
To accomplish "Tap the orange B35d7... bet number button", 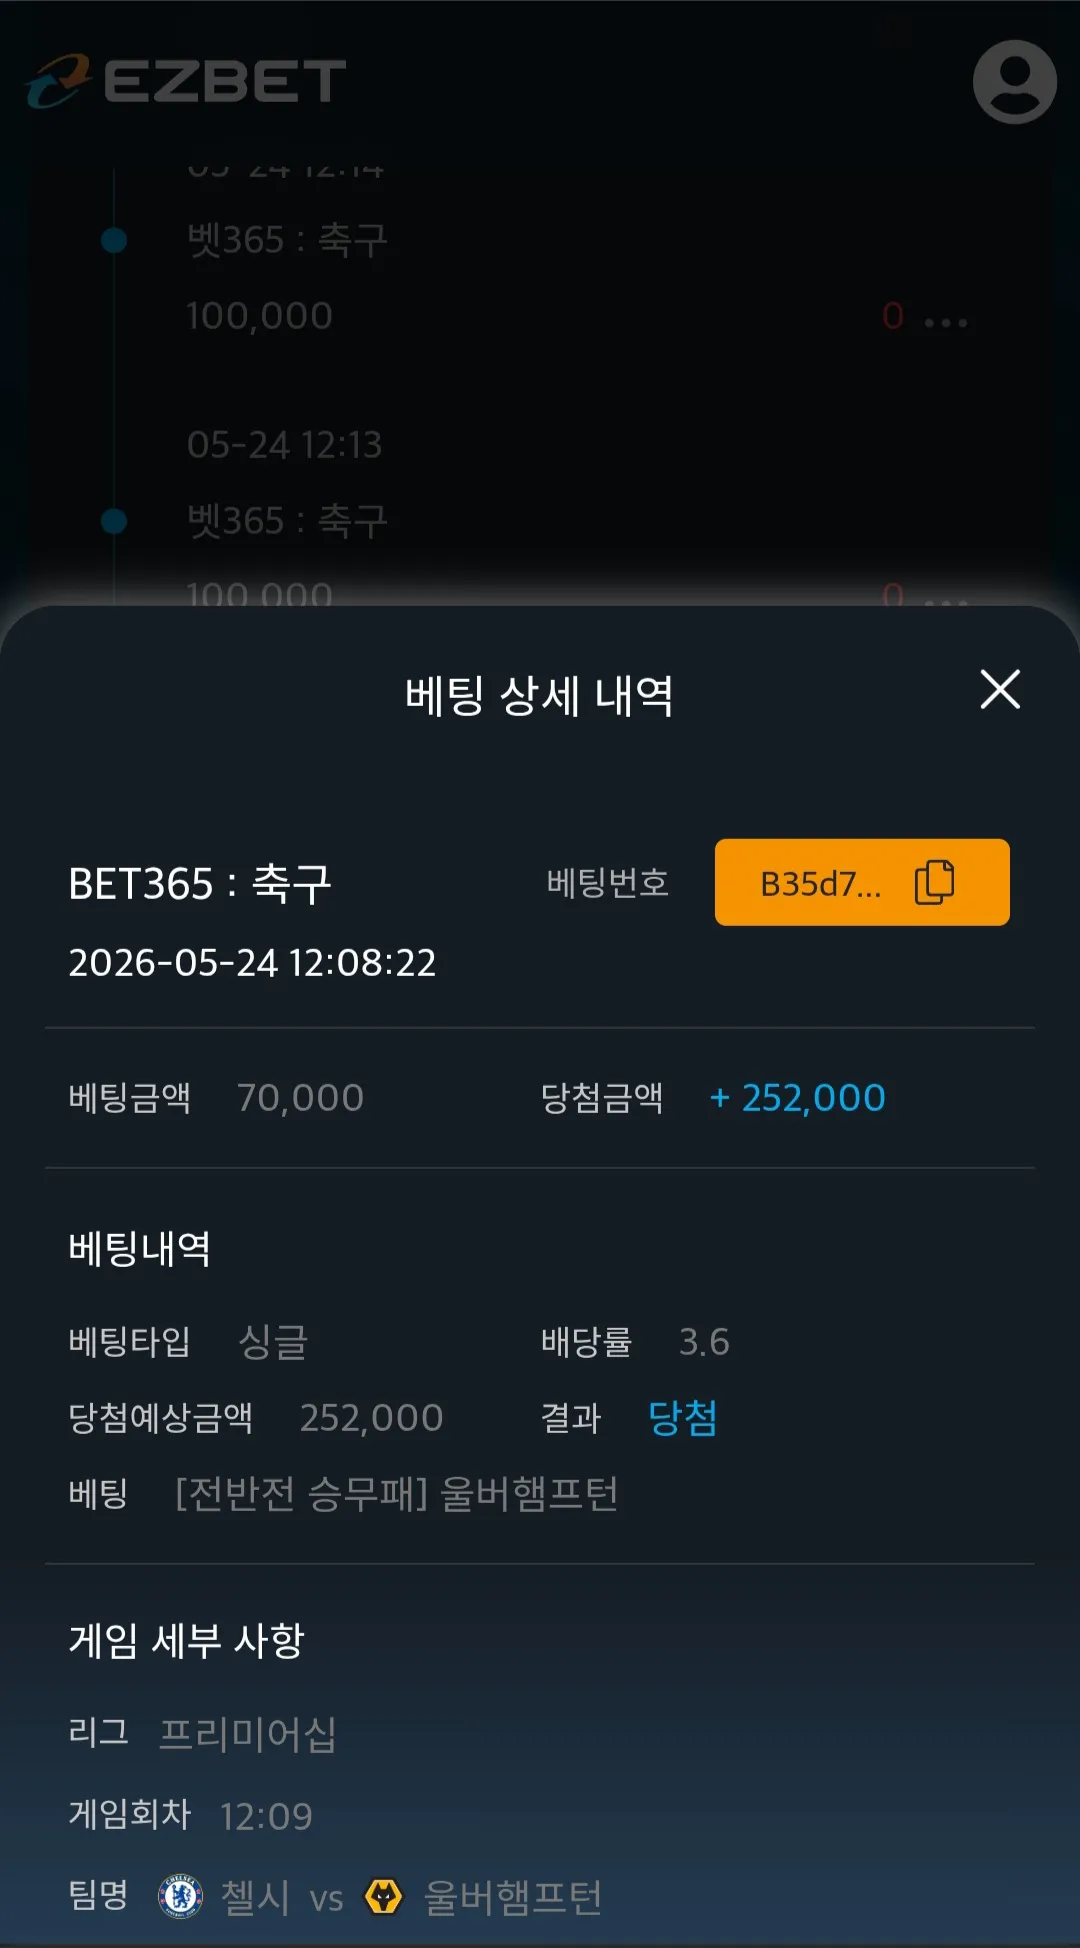I will point(862,882).
